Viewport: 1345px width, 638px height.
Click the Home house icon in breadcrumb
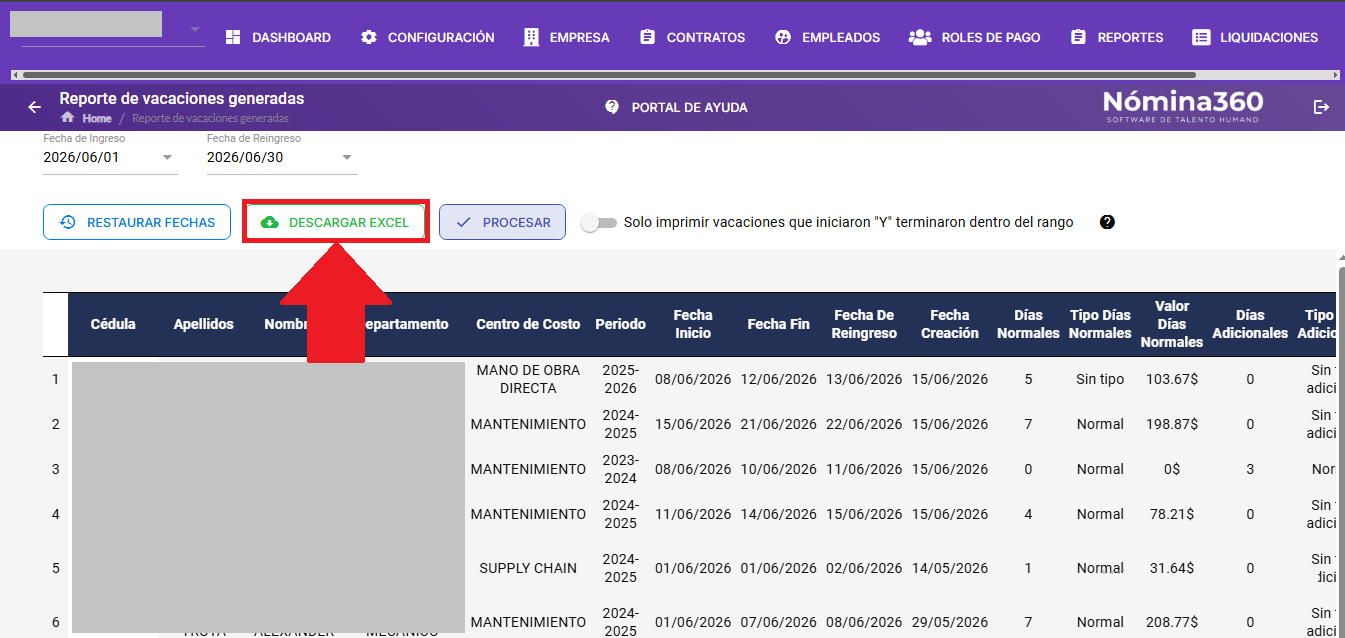point(68,118)
